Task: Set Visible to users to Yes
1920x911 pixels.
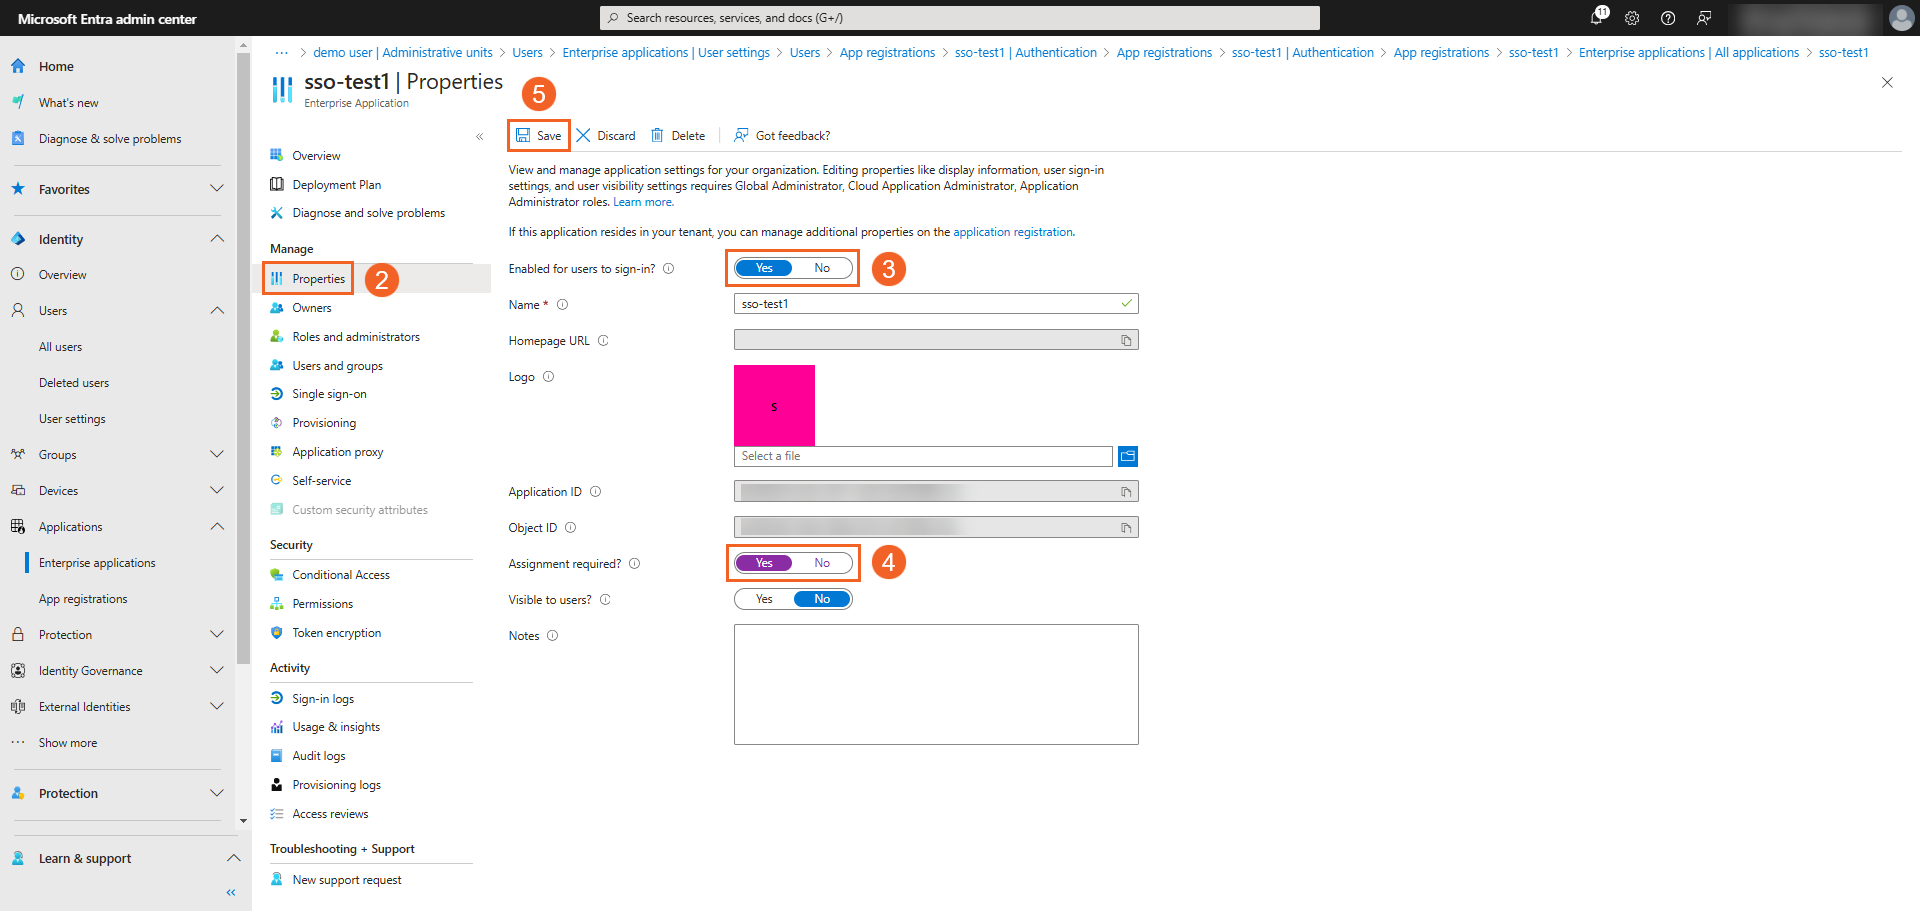Action: pyautogui.click(x=764, y=599)
